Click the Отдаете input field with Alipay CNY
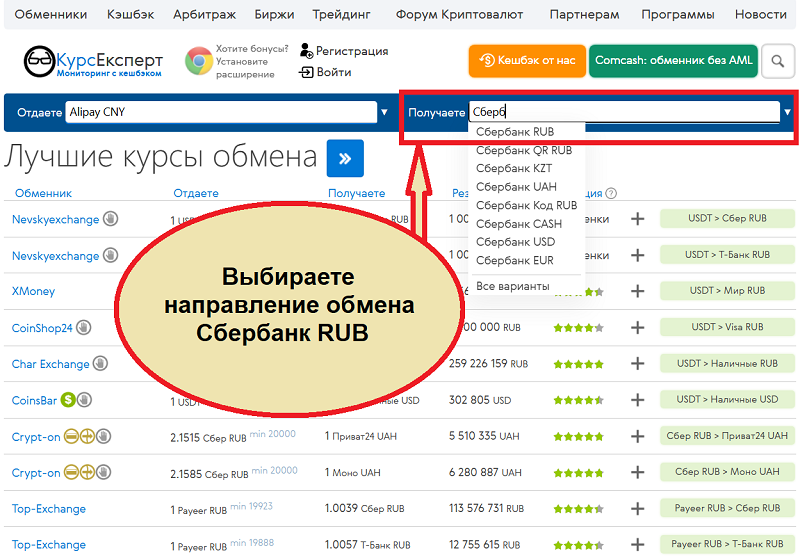The image size is (800, 560). point(221,112)
